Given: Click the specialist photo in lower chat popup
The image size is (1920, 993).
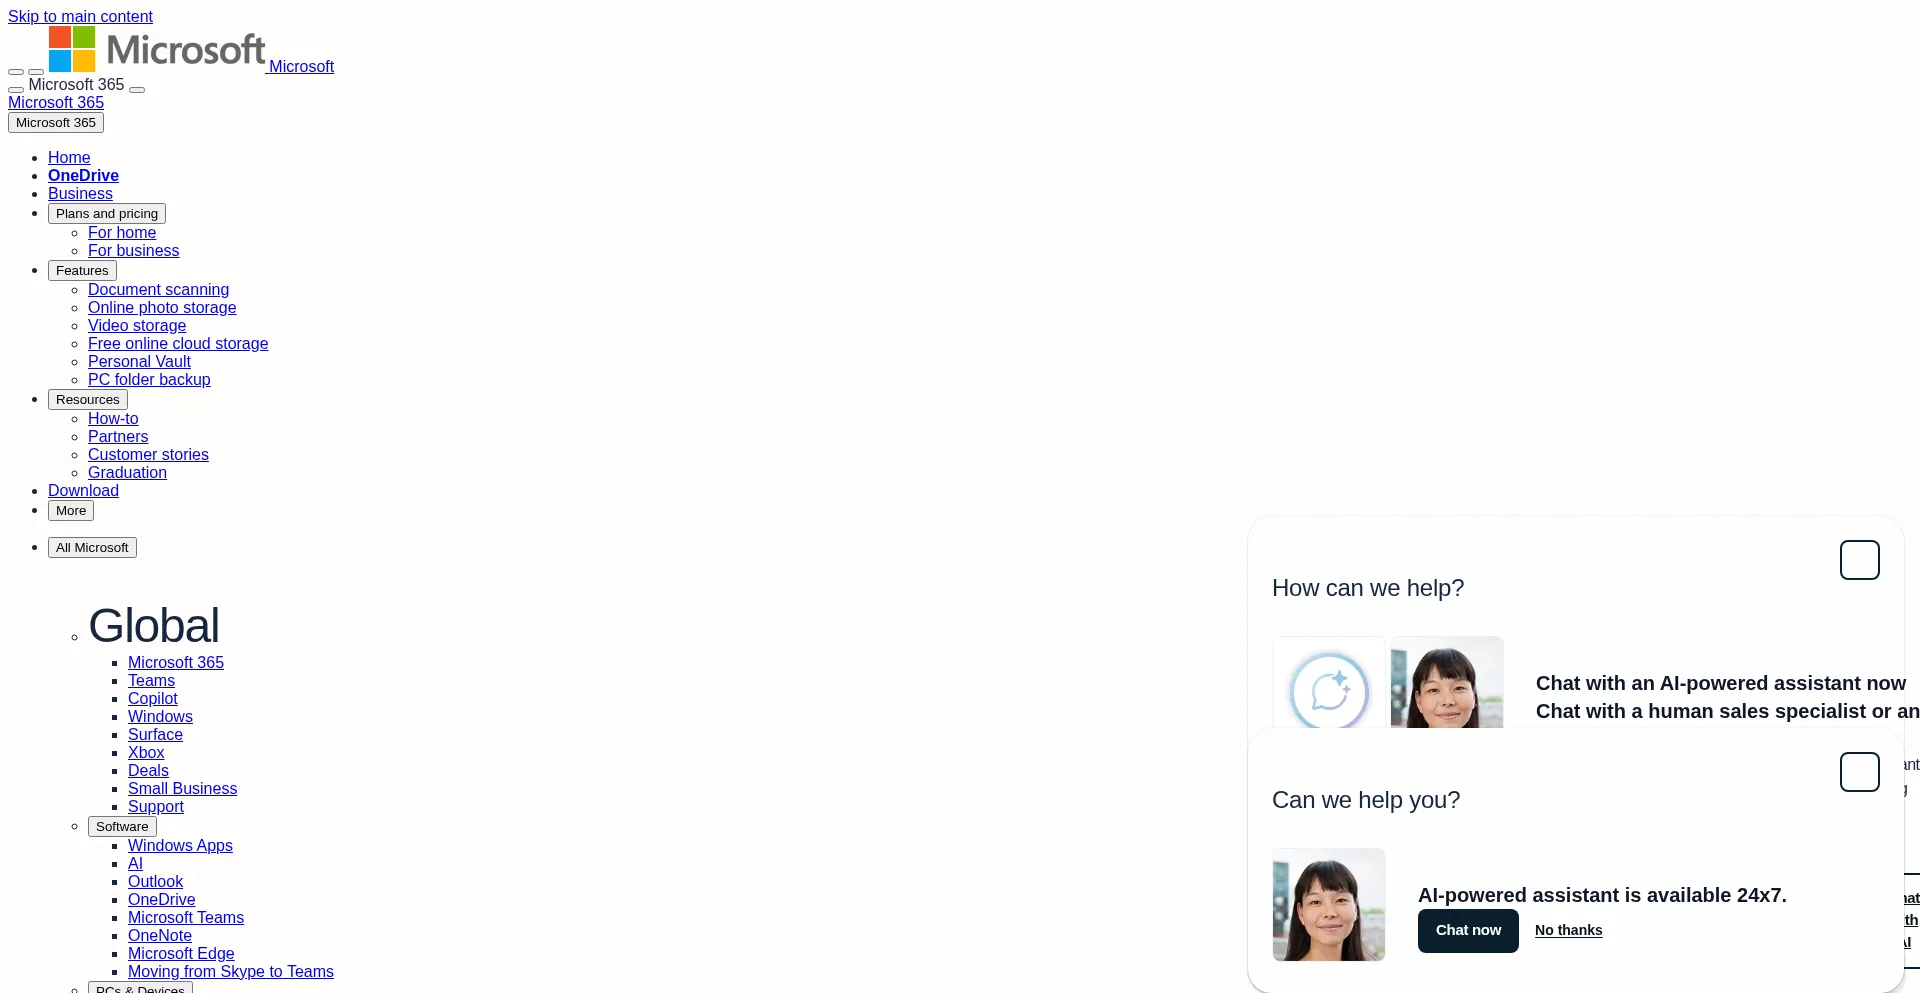Looking at the screenshot, I should [x=1329, y=905].
